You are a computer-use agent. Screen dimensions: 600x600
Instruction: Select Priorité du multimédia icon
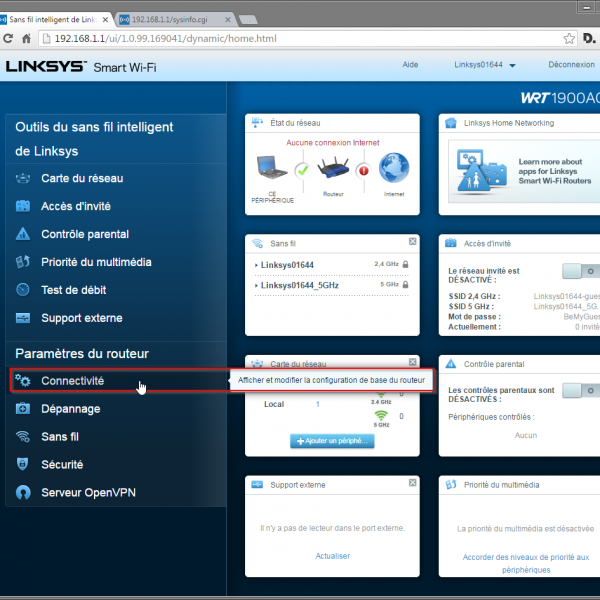(23, 263)
